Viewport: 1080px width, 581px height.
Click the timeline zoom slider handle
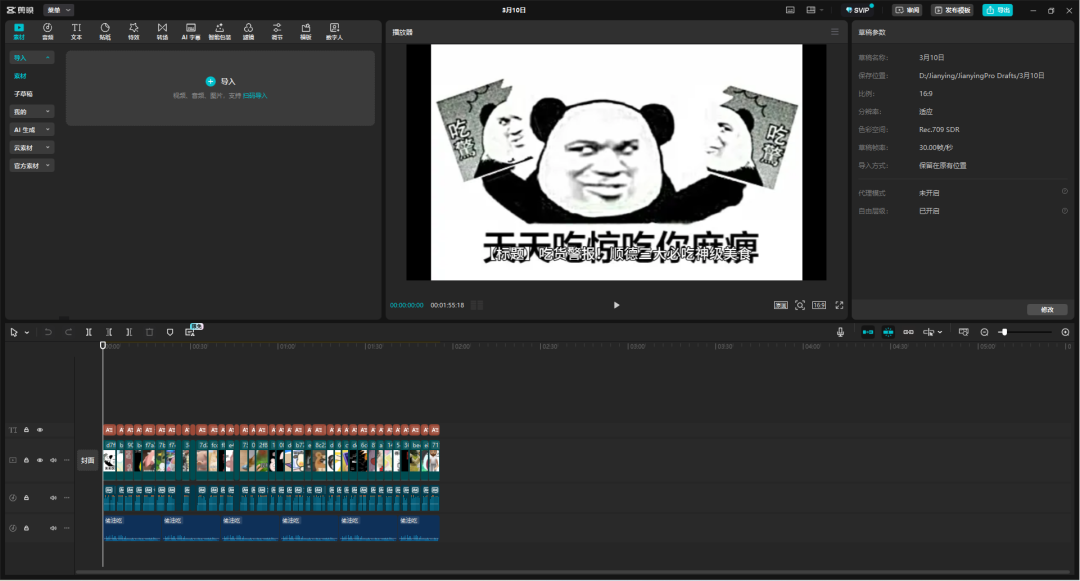tap(1004, 332)
